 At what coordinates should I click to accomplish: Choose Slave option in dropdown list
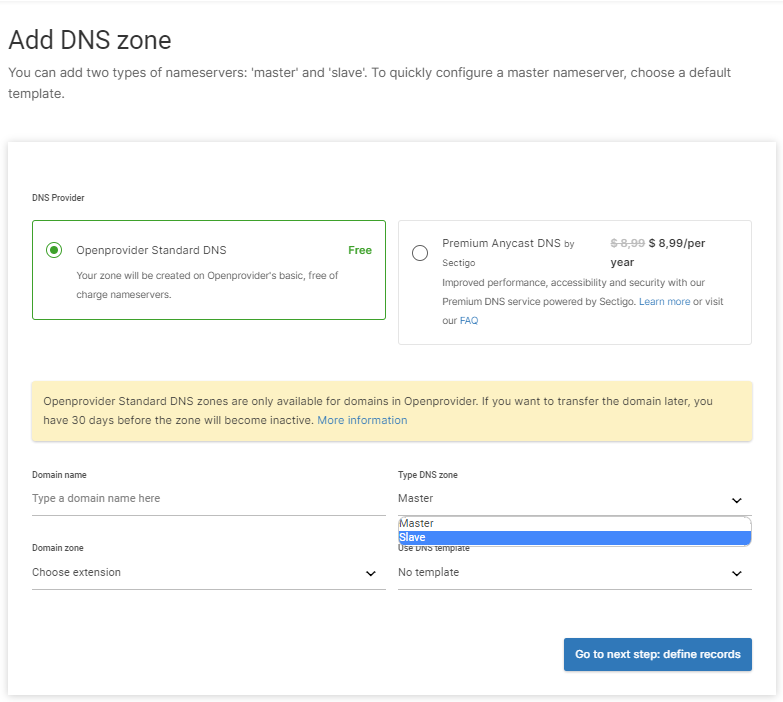(x=574, y=537)
